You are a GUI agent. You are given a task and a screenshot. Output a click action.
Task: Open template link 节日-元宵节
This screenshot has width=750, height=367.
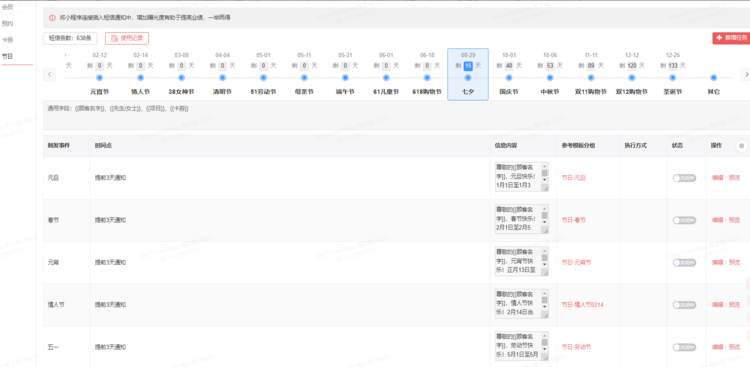[x=576, y=262]
